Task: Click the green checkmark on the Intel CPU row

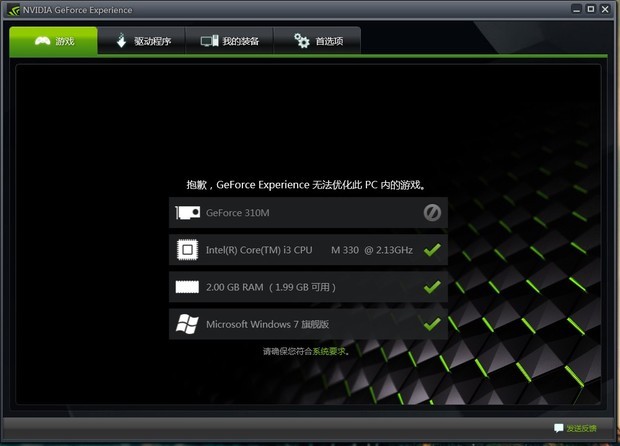Action: point(432,250)
